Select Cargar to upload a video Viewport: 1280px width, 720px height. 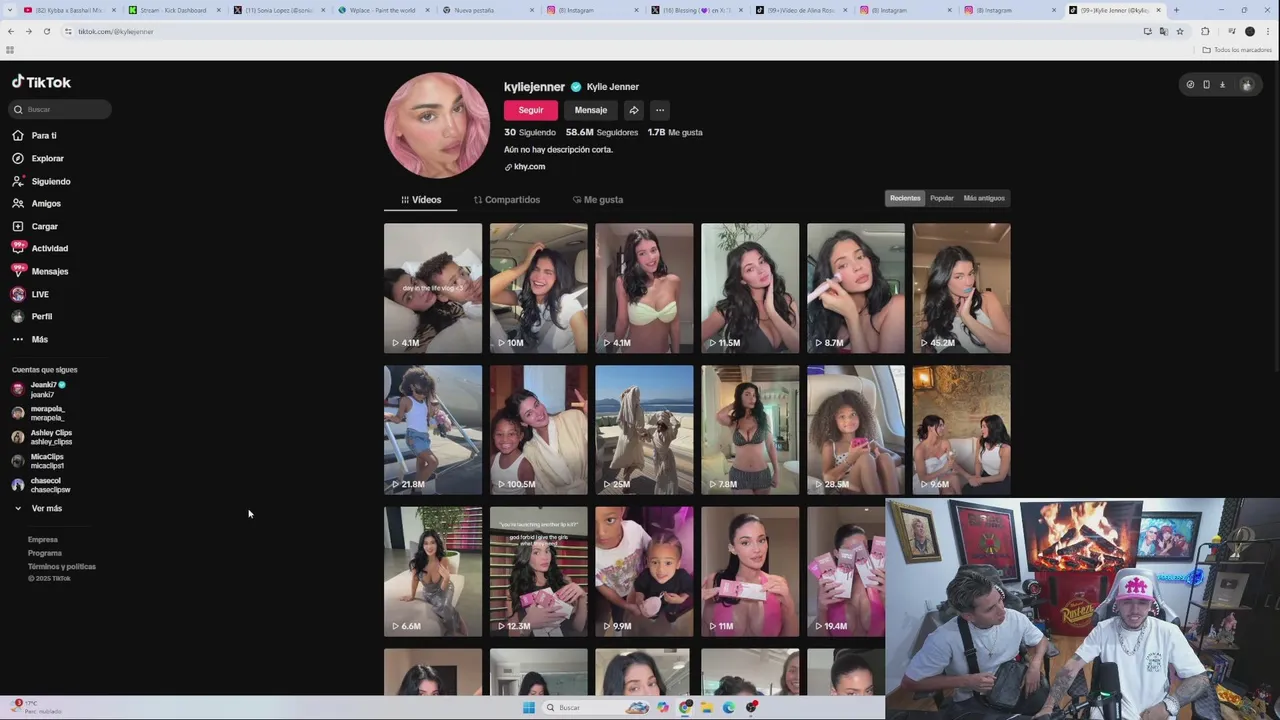coord(35,226)
